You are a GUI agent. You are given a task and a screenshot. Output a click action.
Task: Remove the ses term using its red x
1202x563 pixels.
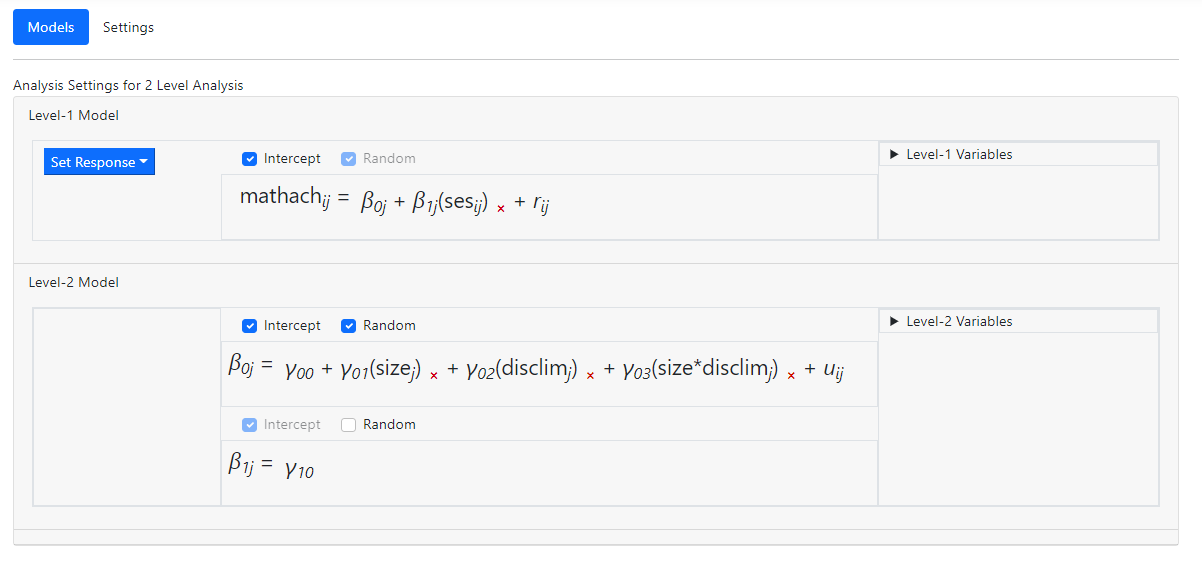(501, 208)
